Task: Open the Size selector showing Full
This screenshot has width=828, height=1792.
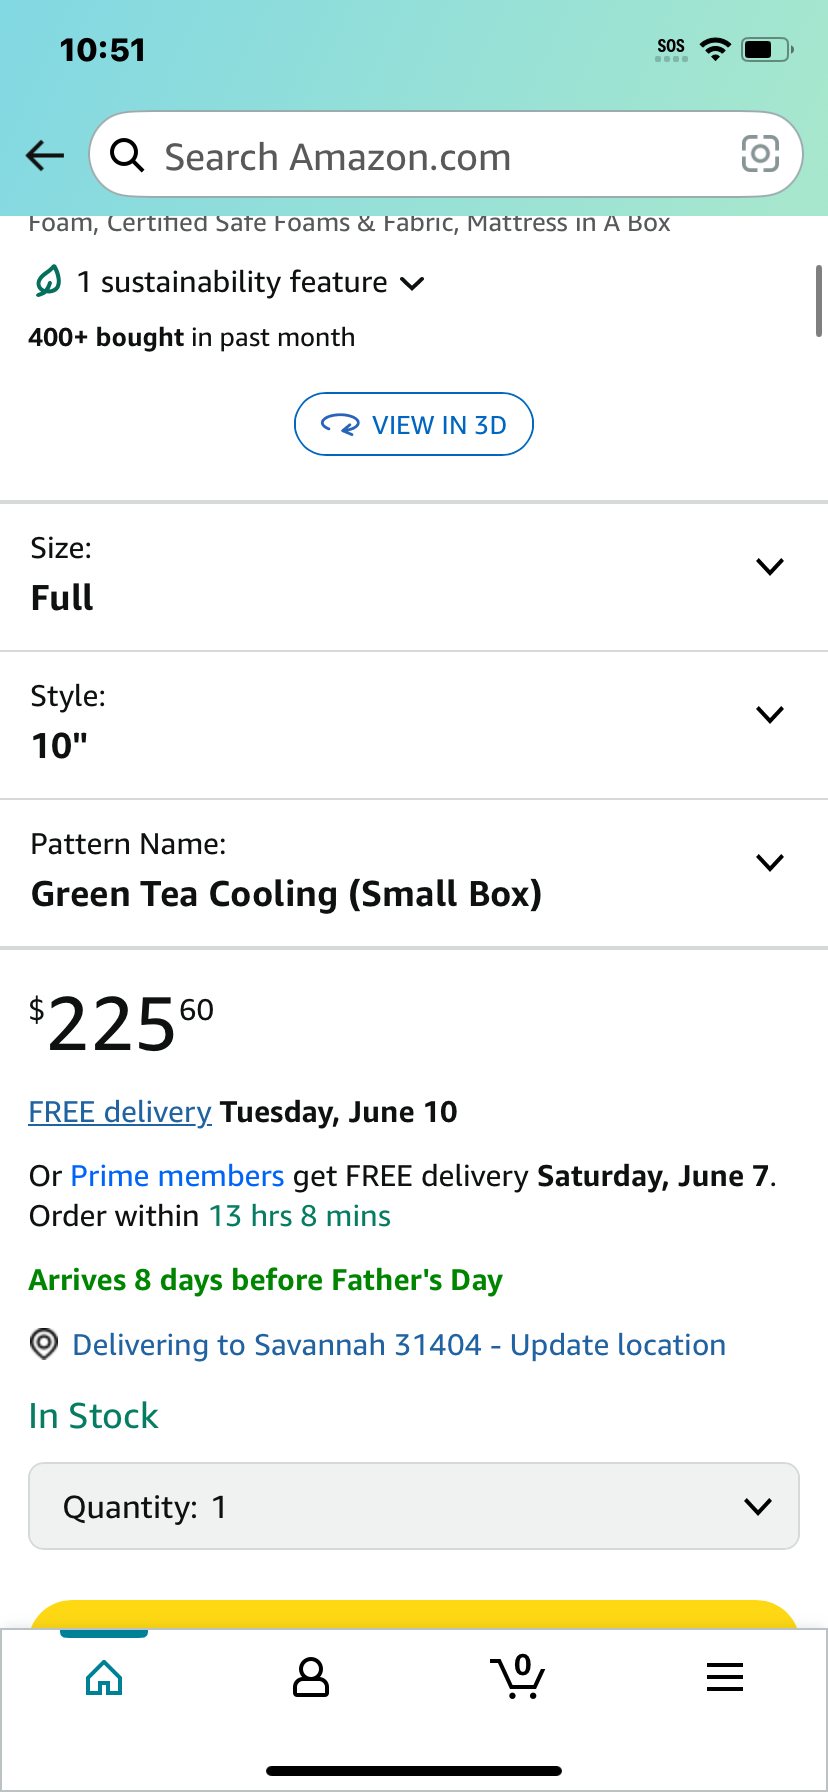Action: (x=414, y=576)
